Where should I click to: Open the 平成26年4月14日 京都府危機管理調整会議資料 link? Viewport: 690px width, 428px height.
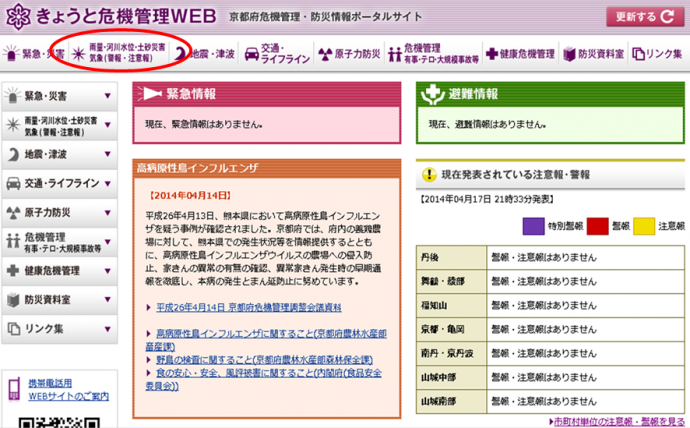(x=248, y=307)
